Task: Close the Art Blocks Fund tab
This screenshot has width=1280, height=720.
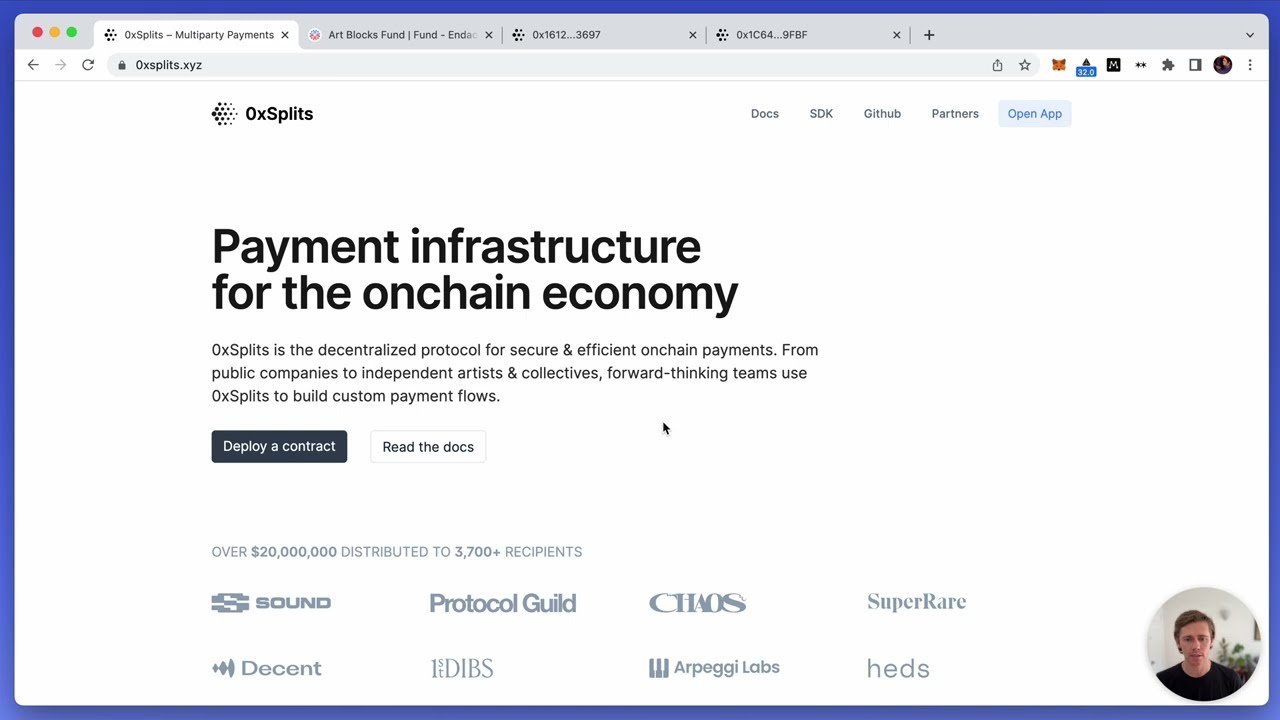Action: (x=489, y=35)
